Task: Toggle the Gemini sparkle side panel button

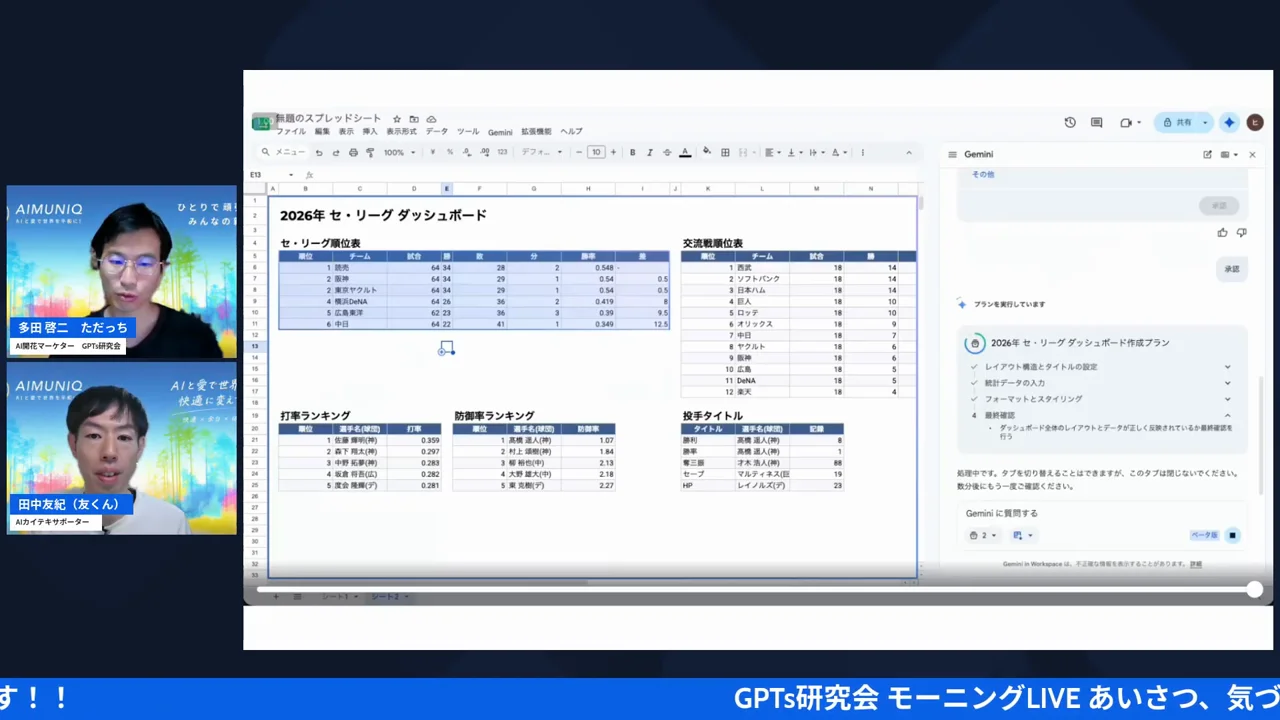Action: [x=1229, y=122]
